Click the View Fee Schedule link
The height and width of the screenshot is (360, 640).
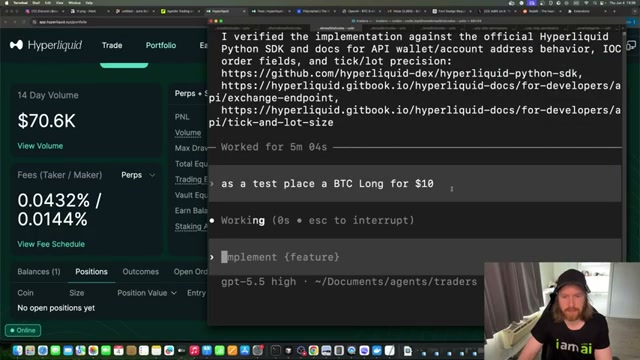click(x=51, y=244)
